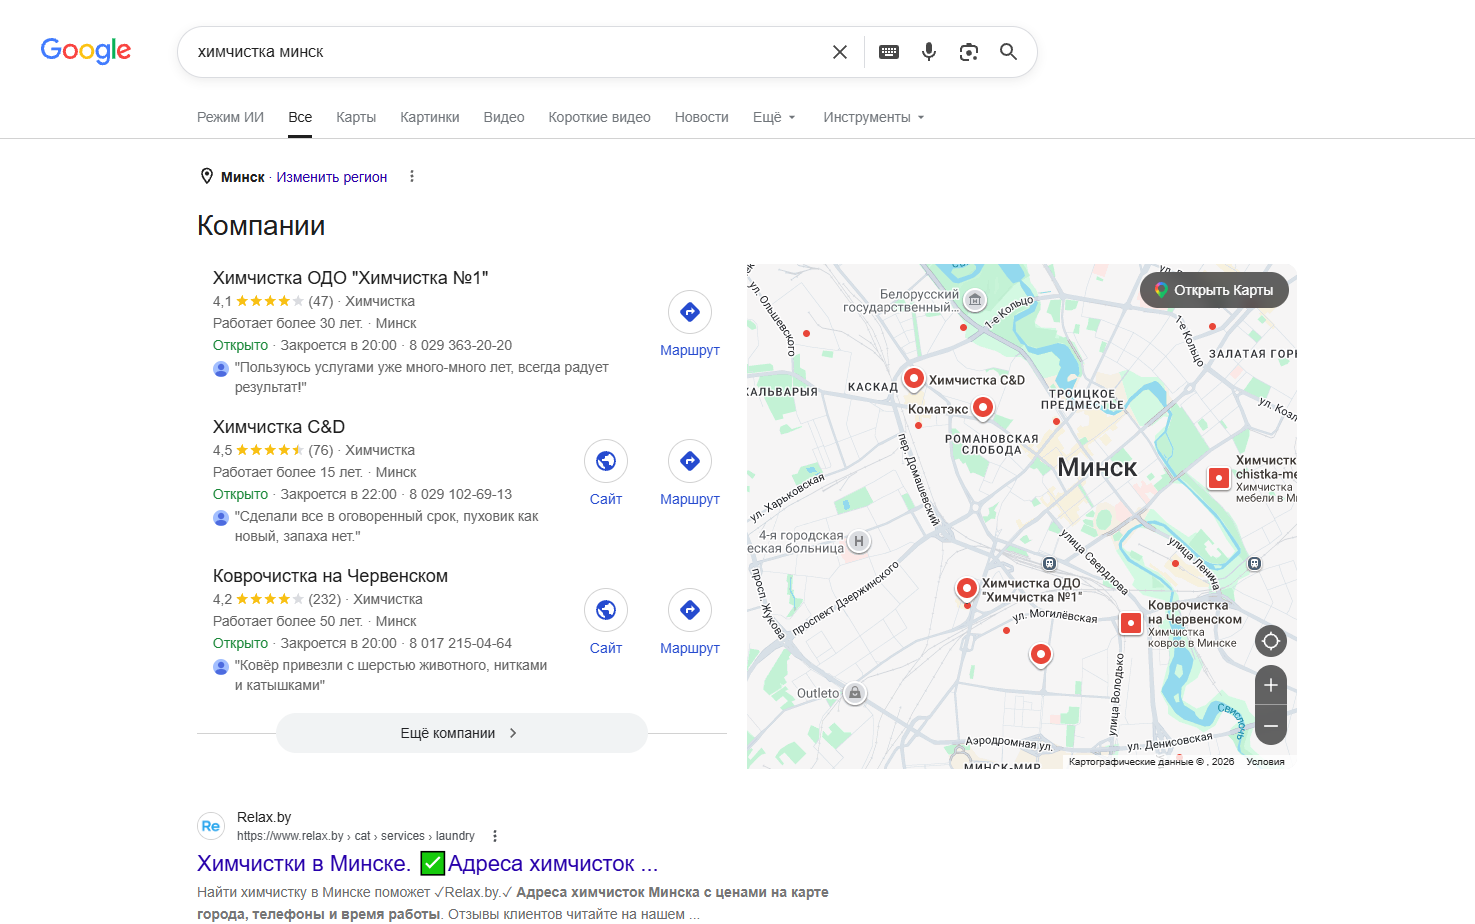Open Химчистка ОДО "Химчистка №1" listing title

click(x=350, y=278)
